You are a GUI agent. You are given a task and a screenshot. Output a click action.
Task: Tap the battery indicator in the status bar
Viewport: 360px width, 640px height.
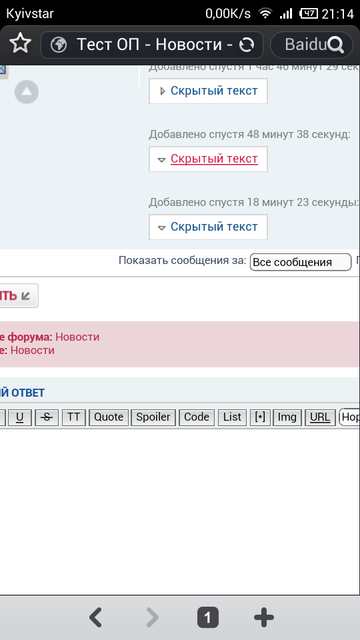[x=309, y=13]
